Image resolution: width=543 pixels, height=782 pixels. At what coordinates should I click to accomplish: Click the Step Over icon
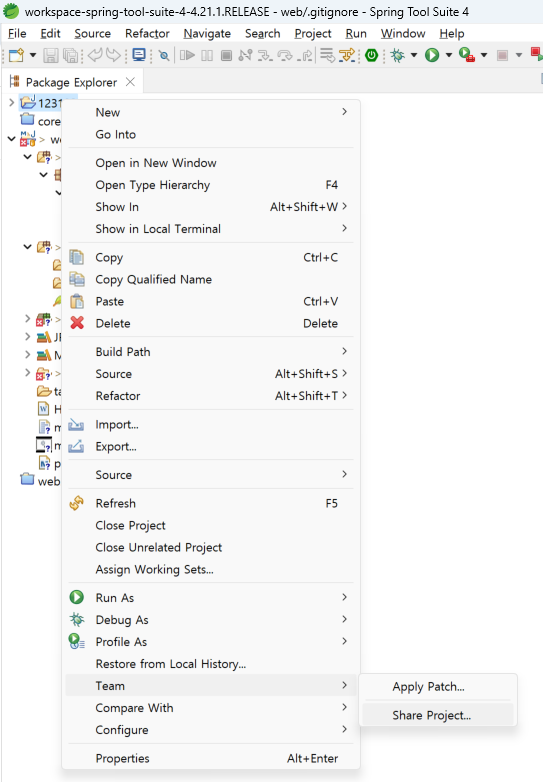tap(285, 55)
